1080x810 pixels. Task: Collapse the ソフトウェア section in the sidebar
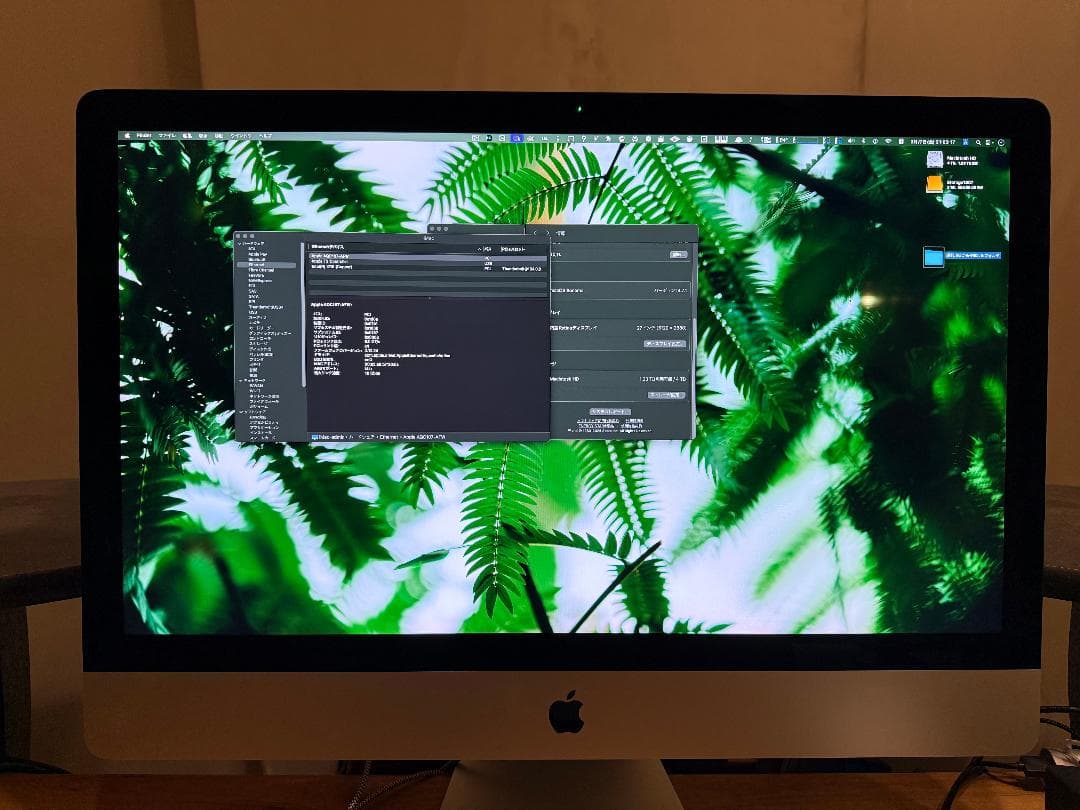coord(244,410)
